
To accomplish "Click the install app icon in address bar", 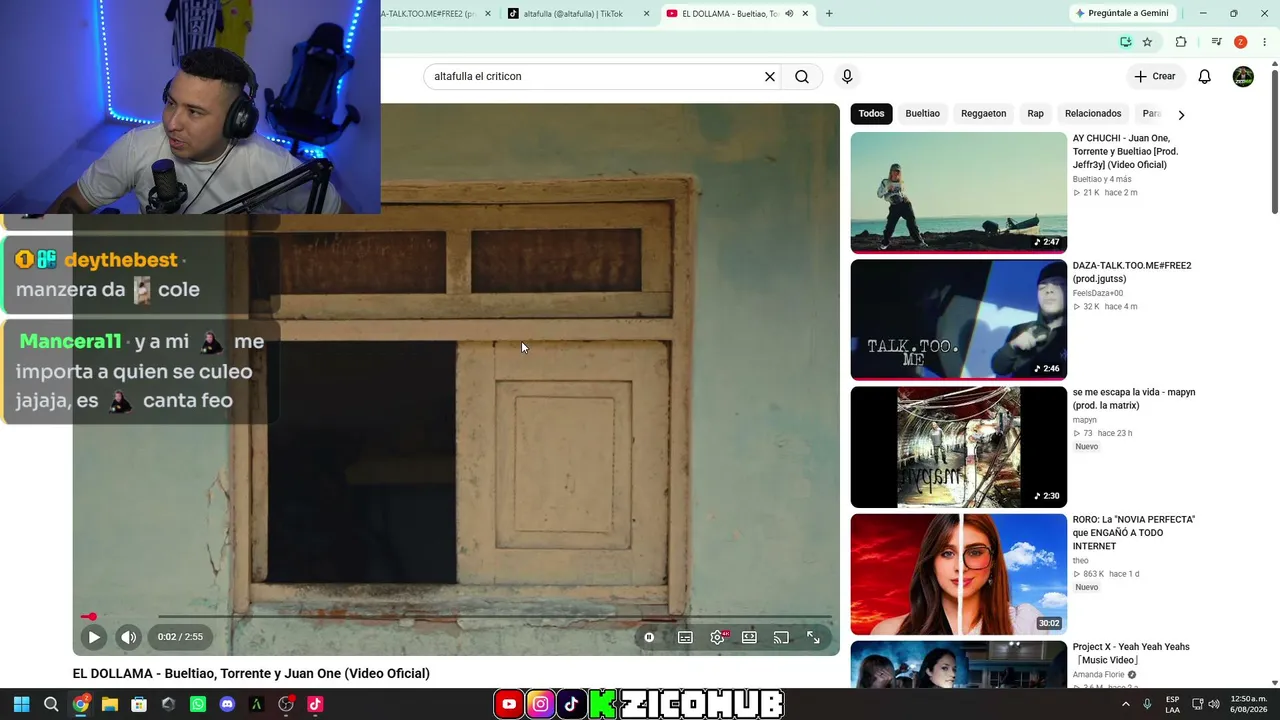I will click(1125, 42).
